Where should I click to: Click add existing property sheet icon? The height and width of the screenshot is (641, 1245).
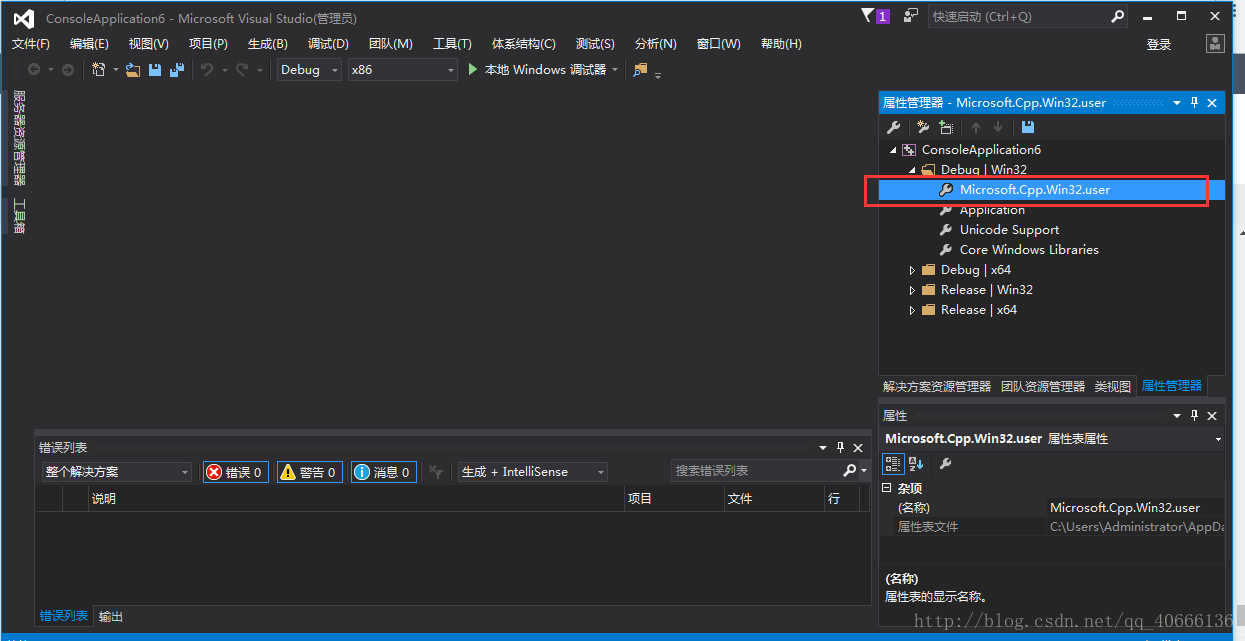tap(946, 127)
